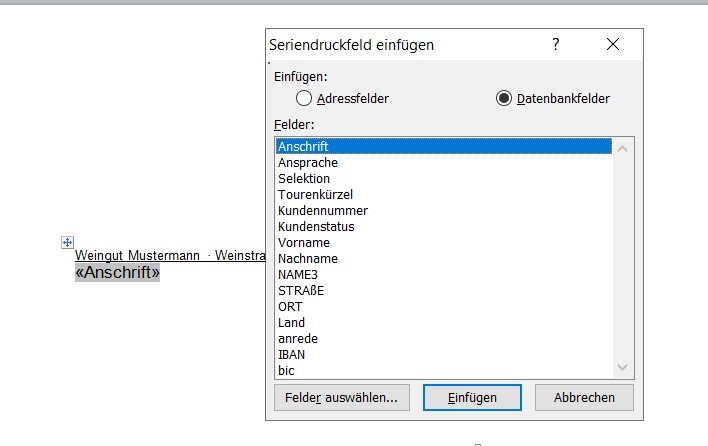Choose the Ansprache field
The image size is (708, 446).
(x=308, y=162)
